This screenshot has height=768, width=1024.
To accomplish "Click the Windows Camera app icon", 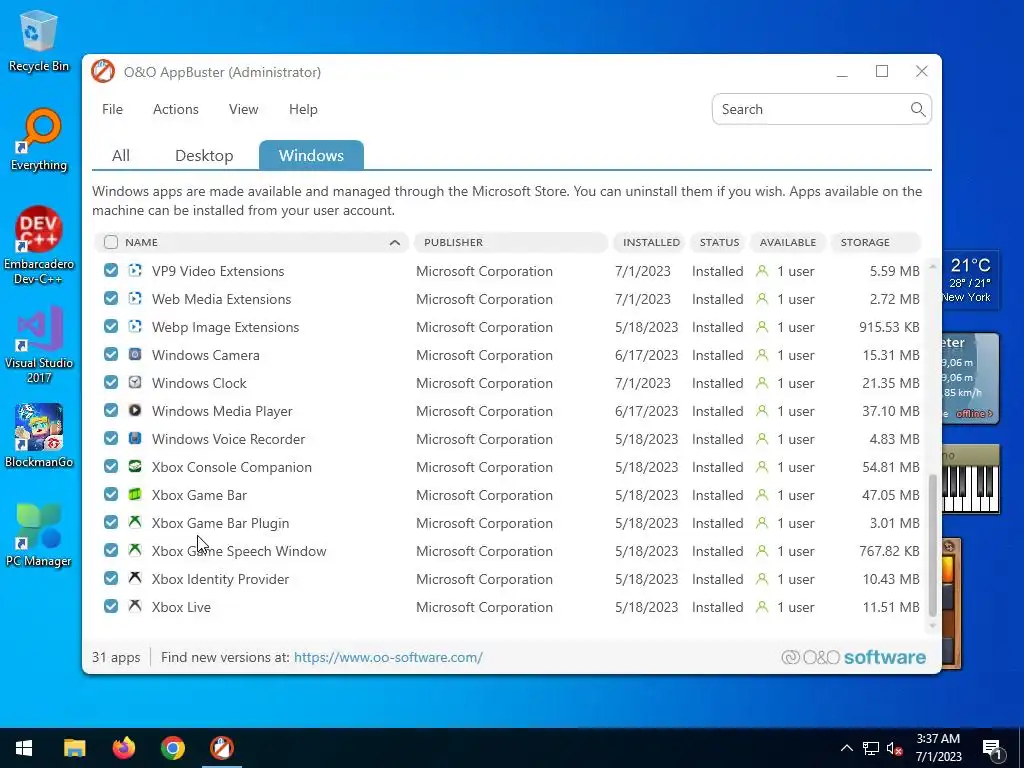I will point(135,355).
